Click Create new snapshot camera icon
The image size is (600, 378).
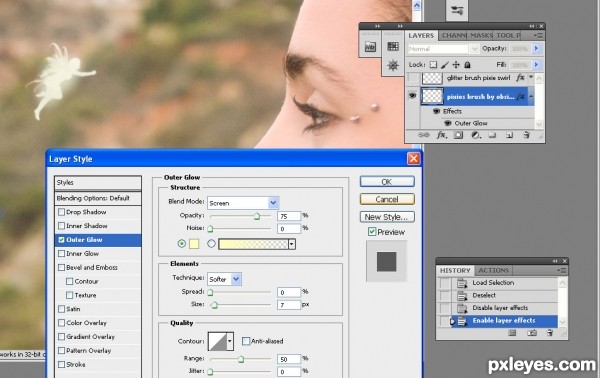(532, 333)
